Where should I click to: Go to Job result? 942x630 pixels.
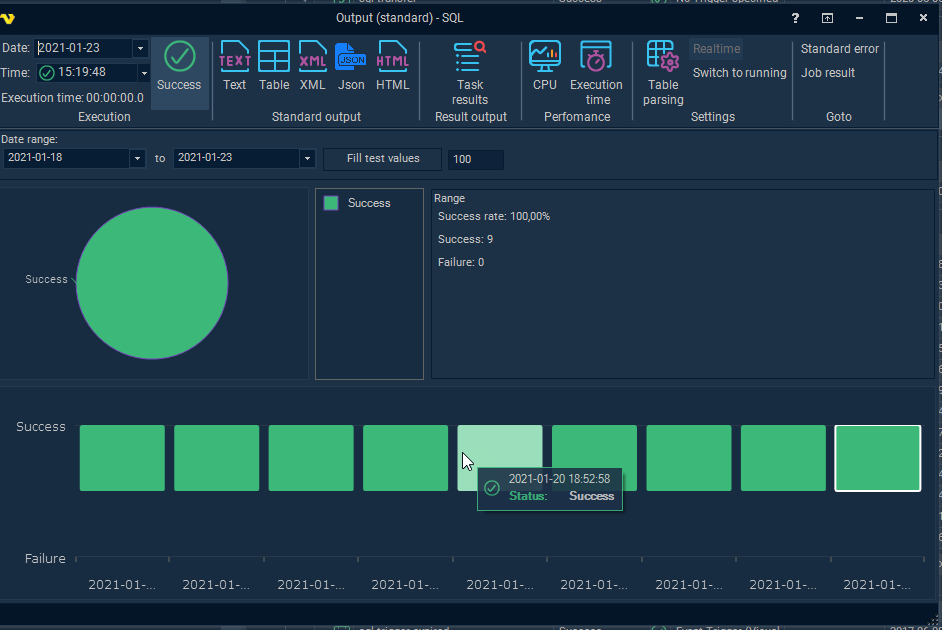pyautogui.click(x=828, y=72)
